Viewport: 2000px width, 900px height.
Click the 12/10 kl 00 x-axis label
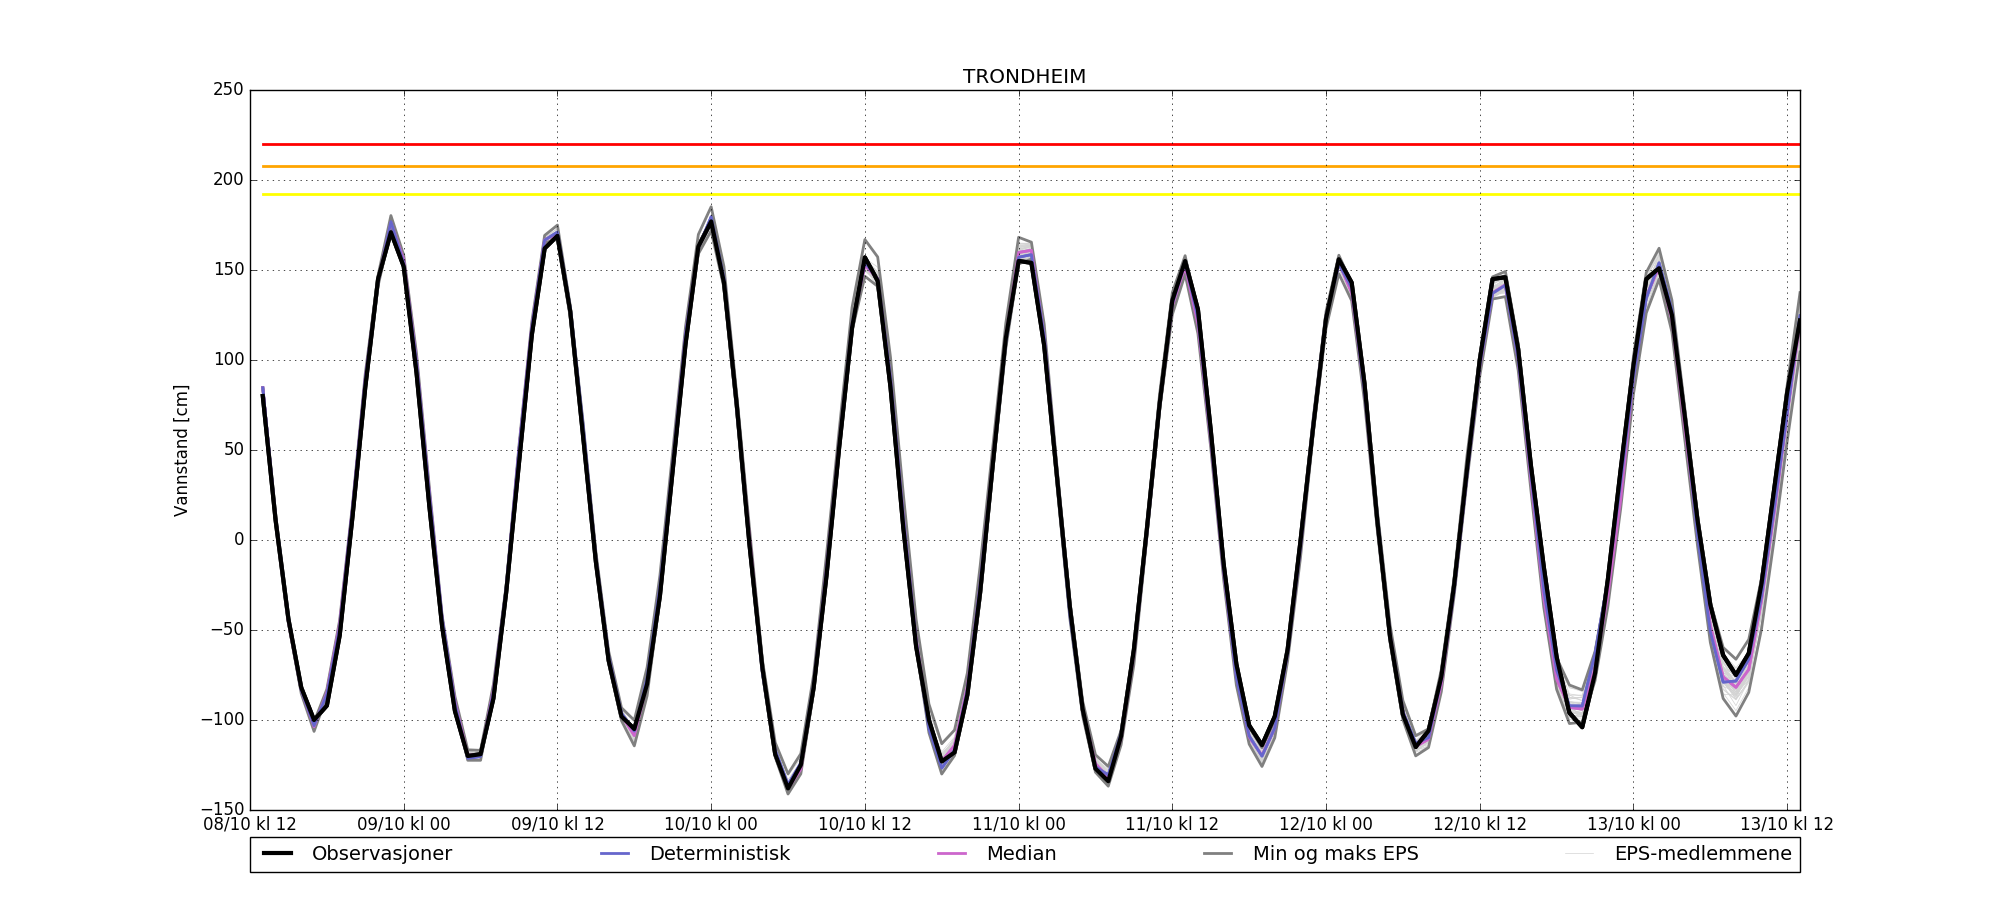[x=1326, y=825]
